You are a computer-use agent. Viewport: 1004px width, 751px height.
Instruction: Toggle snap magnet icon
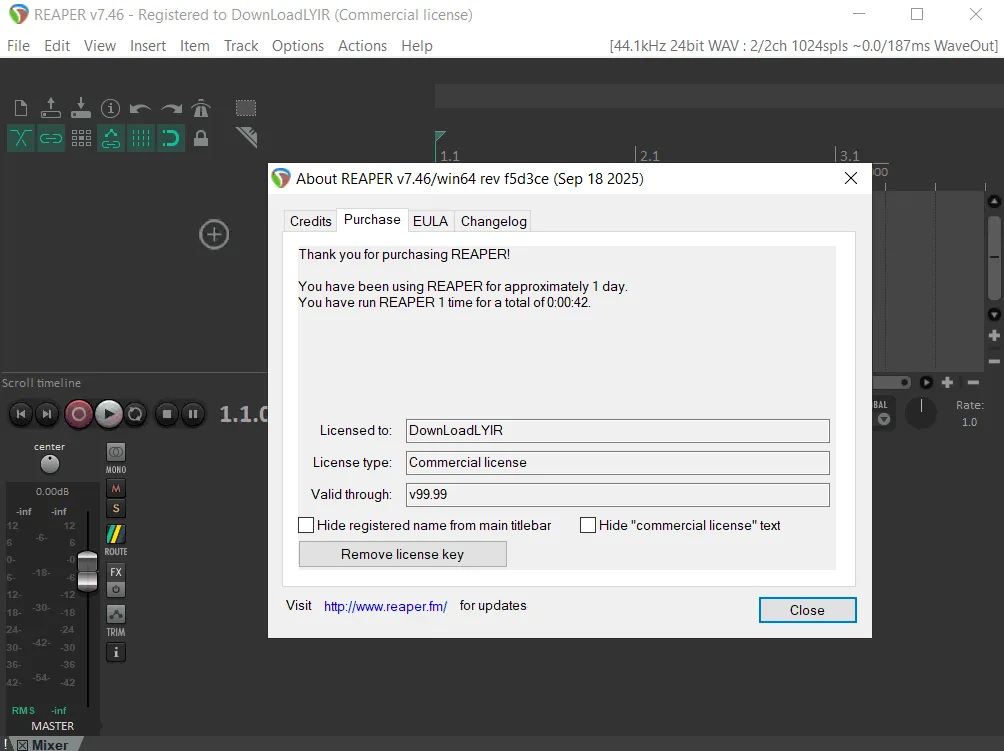pos(171,138)
